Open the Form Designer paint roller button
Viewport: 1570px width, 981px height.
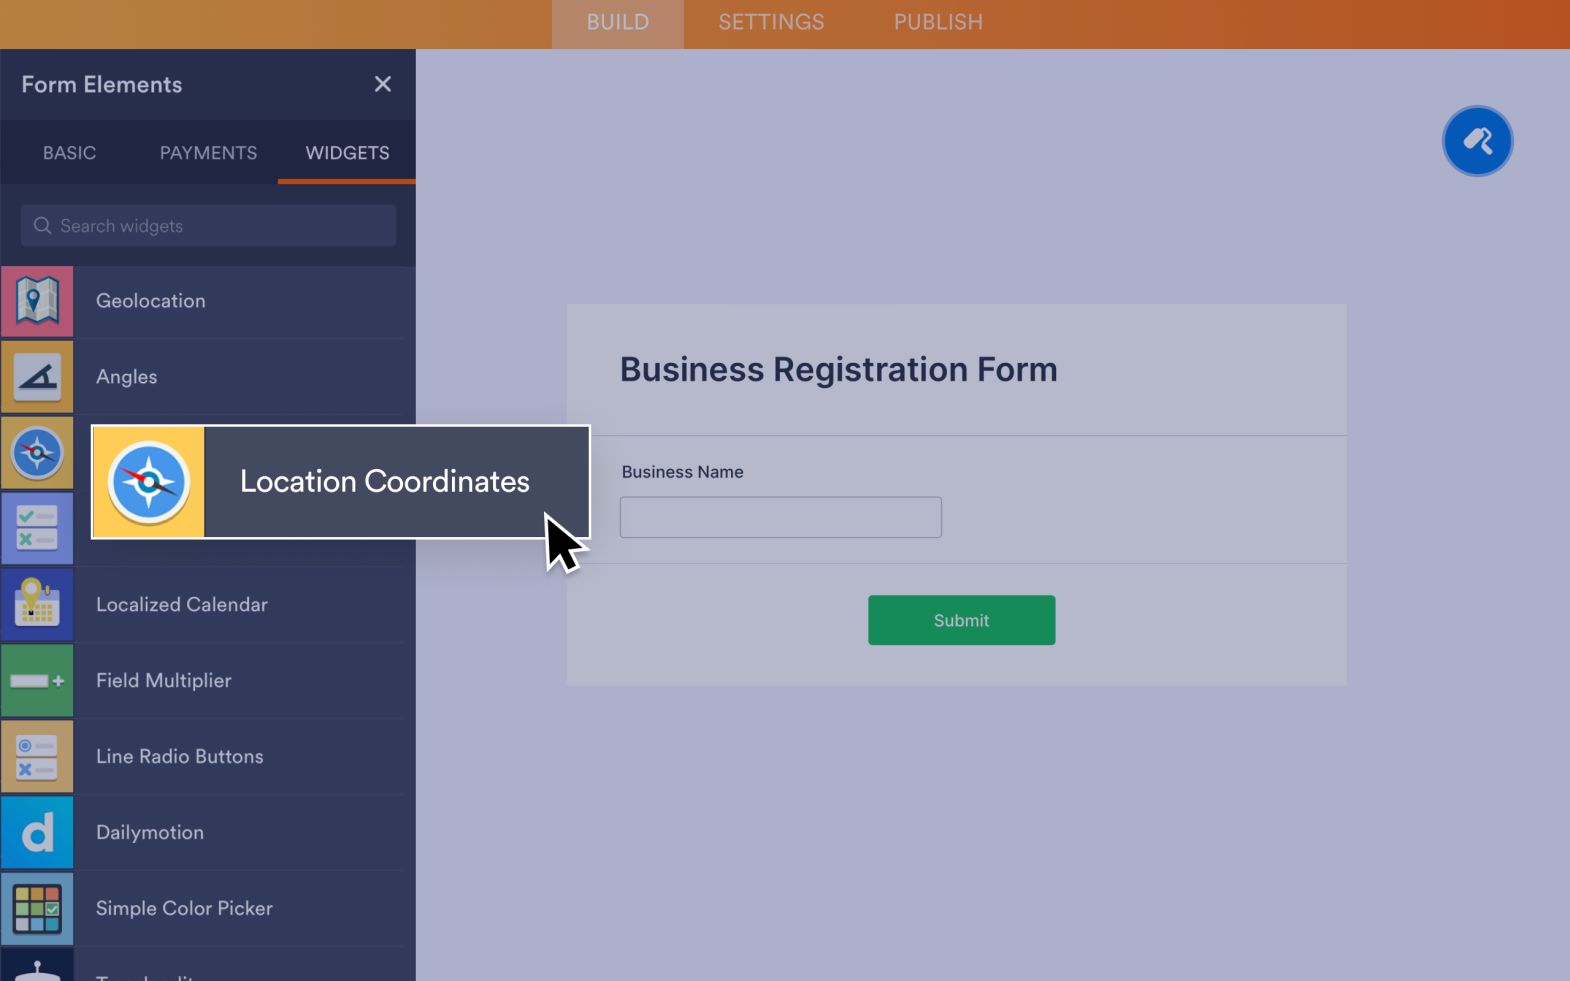coord(1478,141)
